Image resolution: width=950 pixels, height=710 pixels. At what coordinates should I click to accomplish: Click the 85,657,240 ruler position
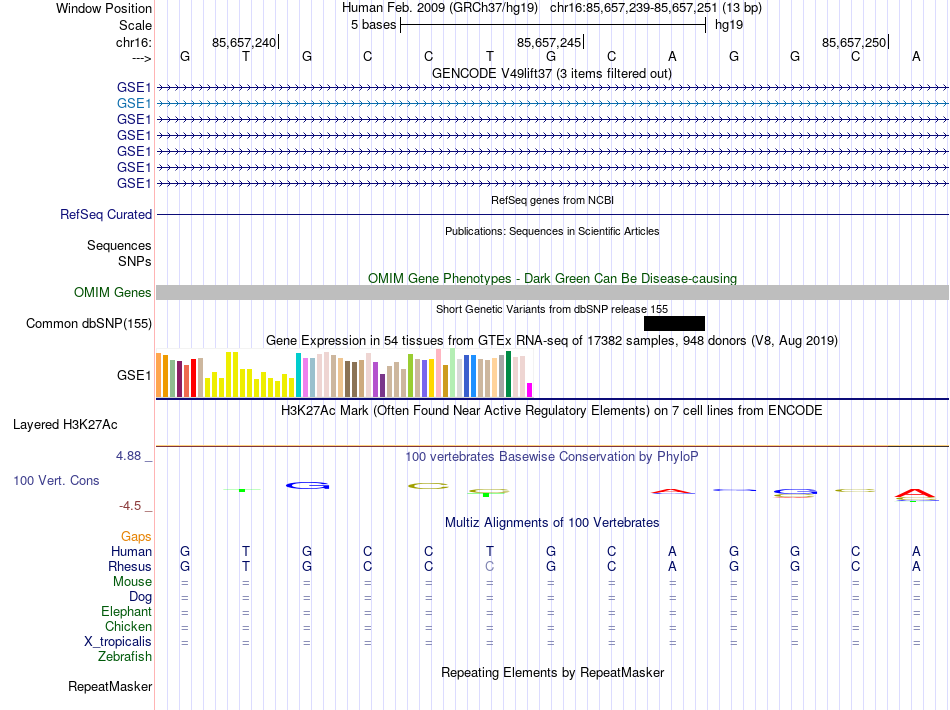tap(244, 42)
